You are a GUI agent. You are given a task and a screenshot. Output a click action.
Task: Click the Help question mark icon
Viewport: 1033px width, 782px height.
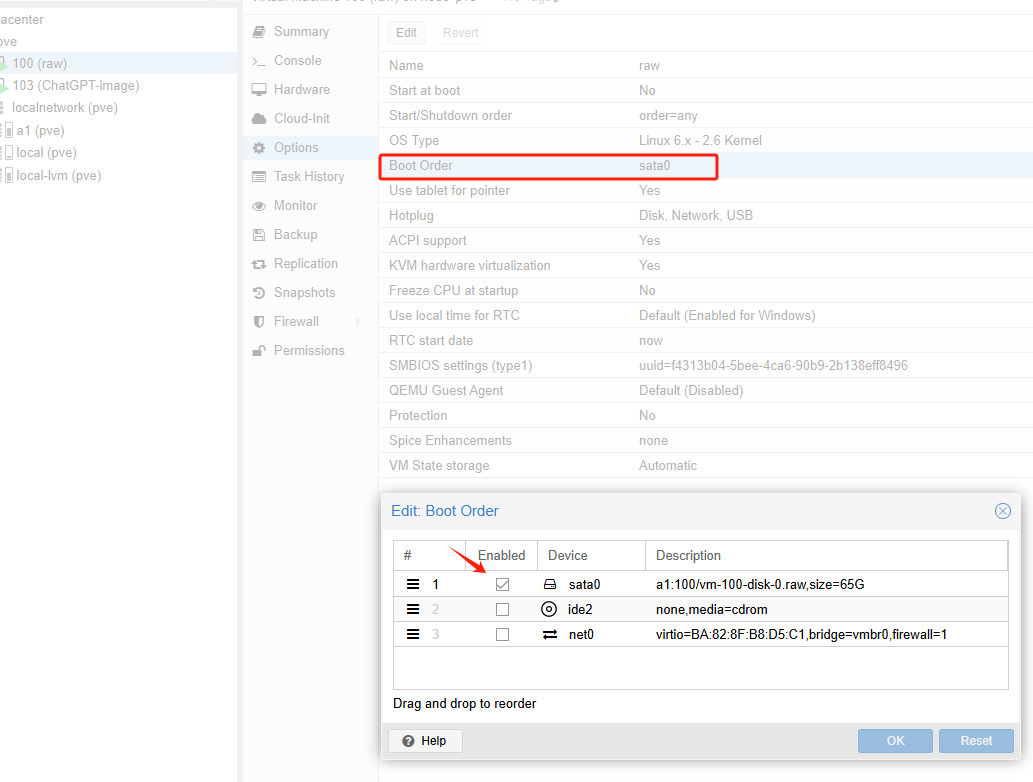point(408,741)
